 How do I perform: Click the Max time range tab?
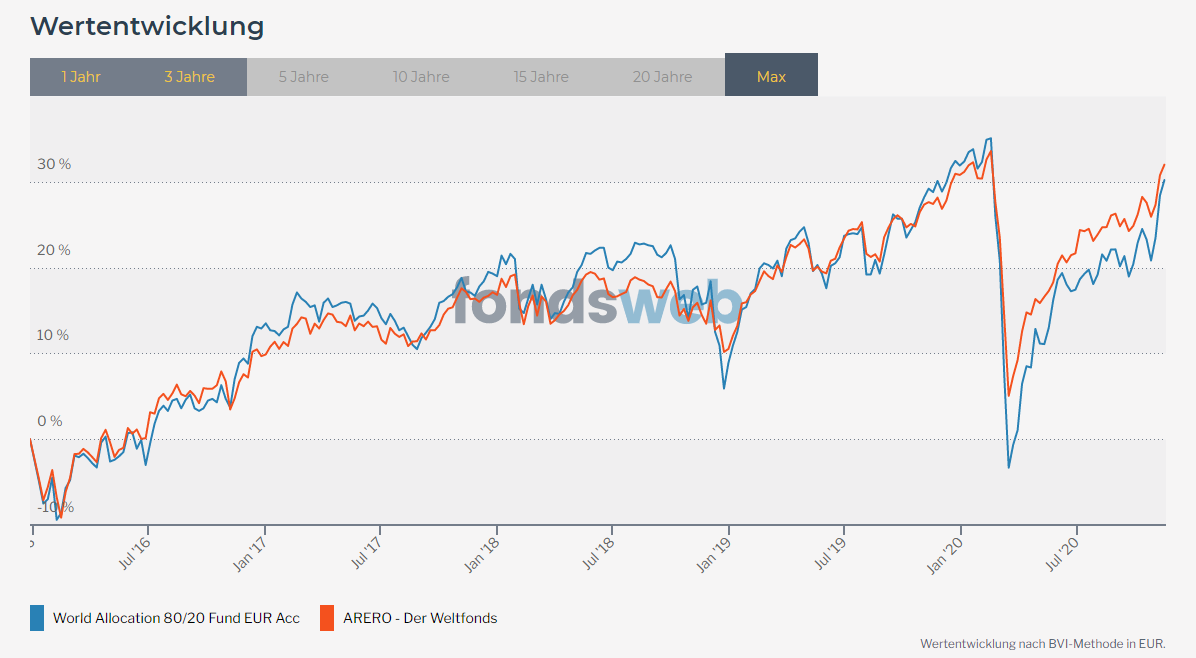[771, 77]
